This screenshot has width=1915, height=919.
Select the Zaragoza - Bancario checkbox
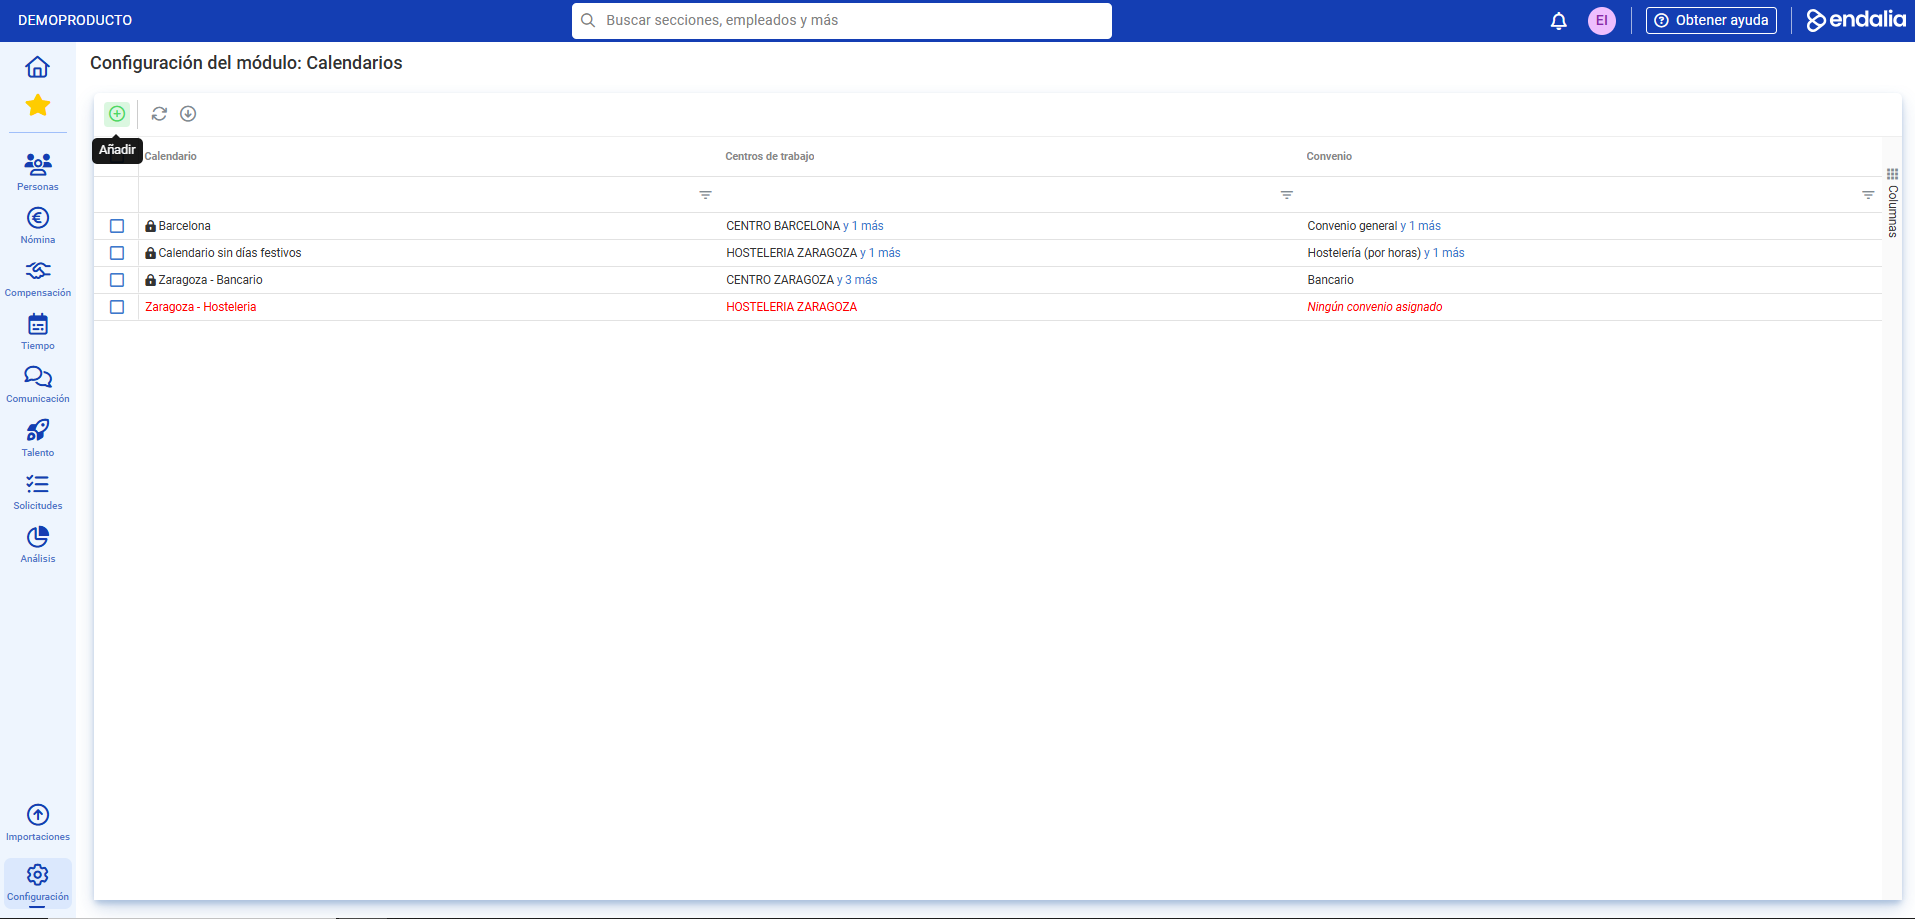tap(117, 280)
